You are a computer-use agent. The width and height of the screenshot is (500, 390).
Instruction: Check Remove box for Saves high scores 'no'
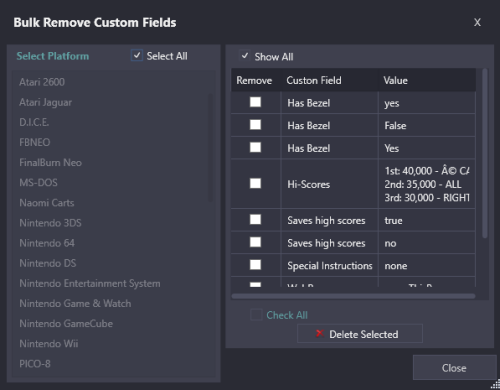(255, 242)
